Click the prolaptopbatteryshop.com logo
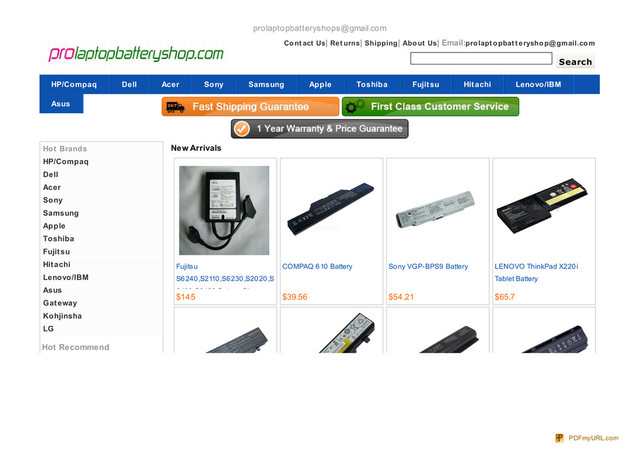Viewport: 640px width, 453px height. [136, 53]
